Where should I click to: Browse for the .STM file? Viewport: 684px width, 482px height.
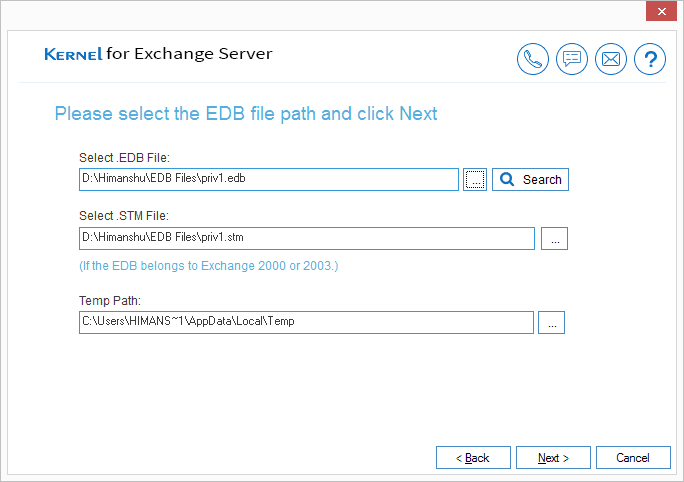click(554, 239)
